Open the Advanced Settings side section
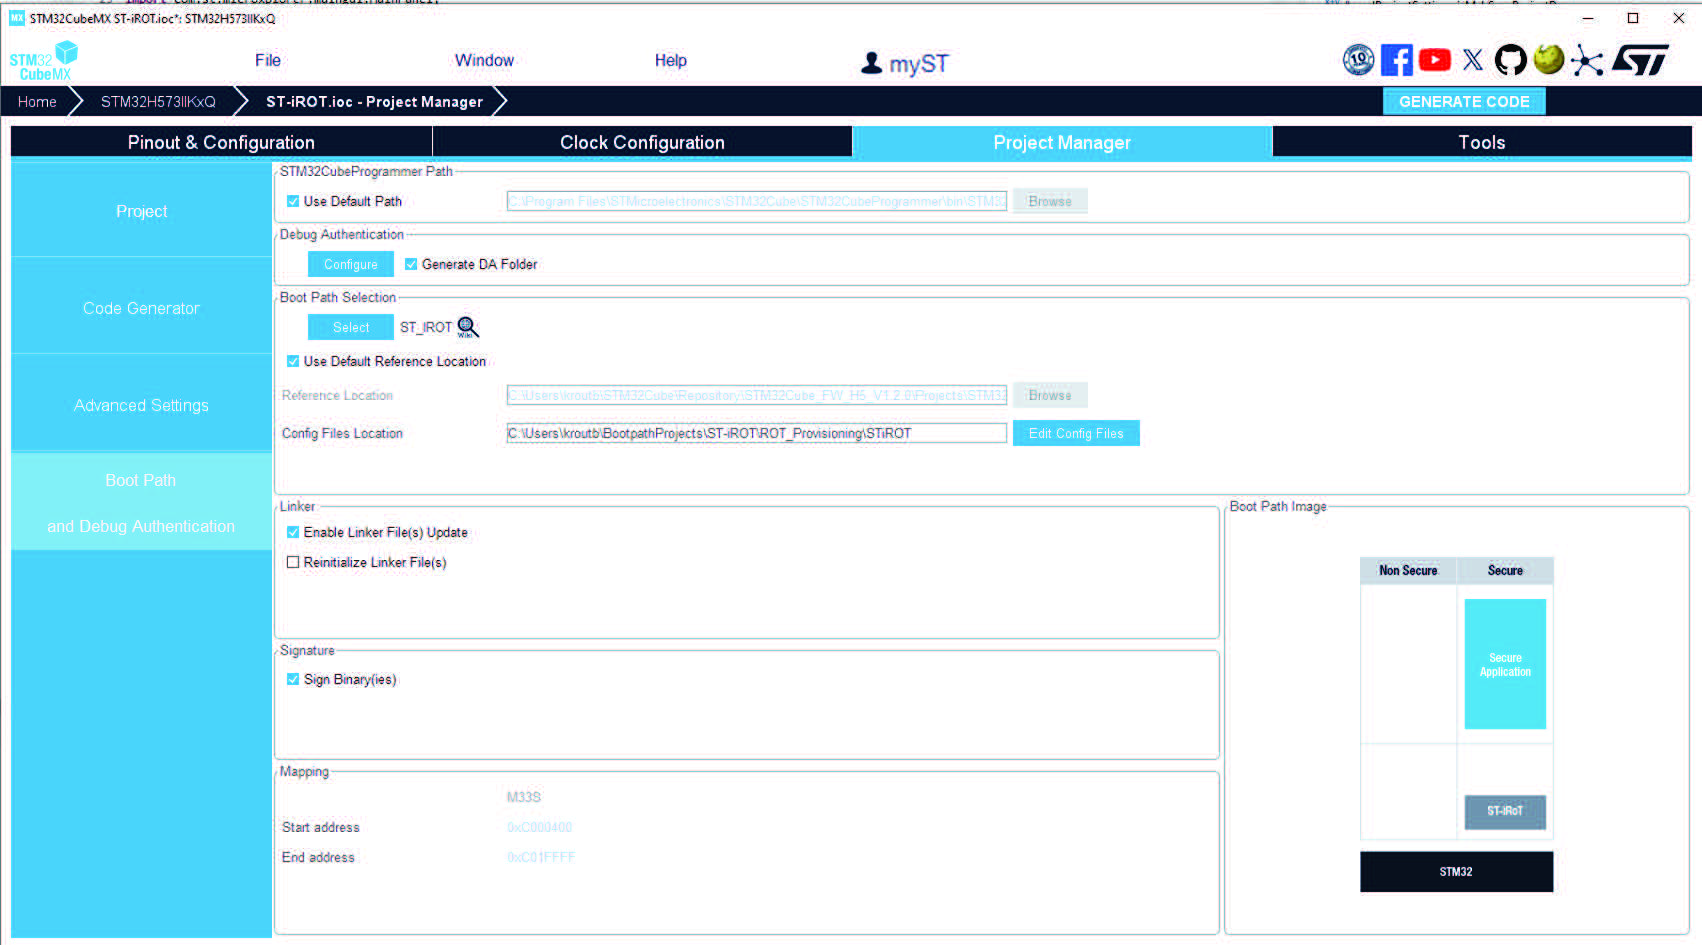 click(141, 405)
